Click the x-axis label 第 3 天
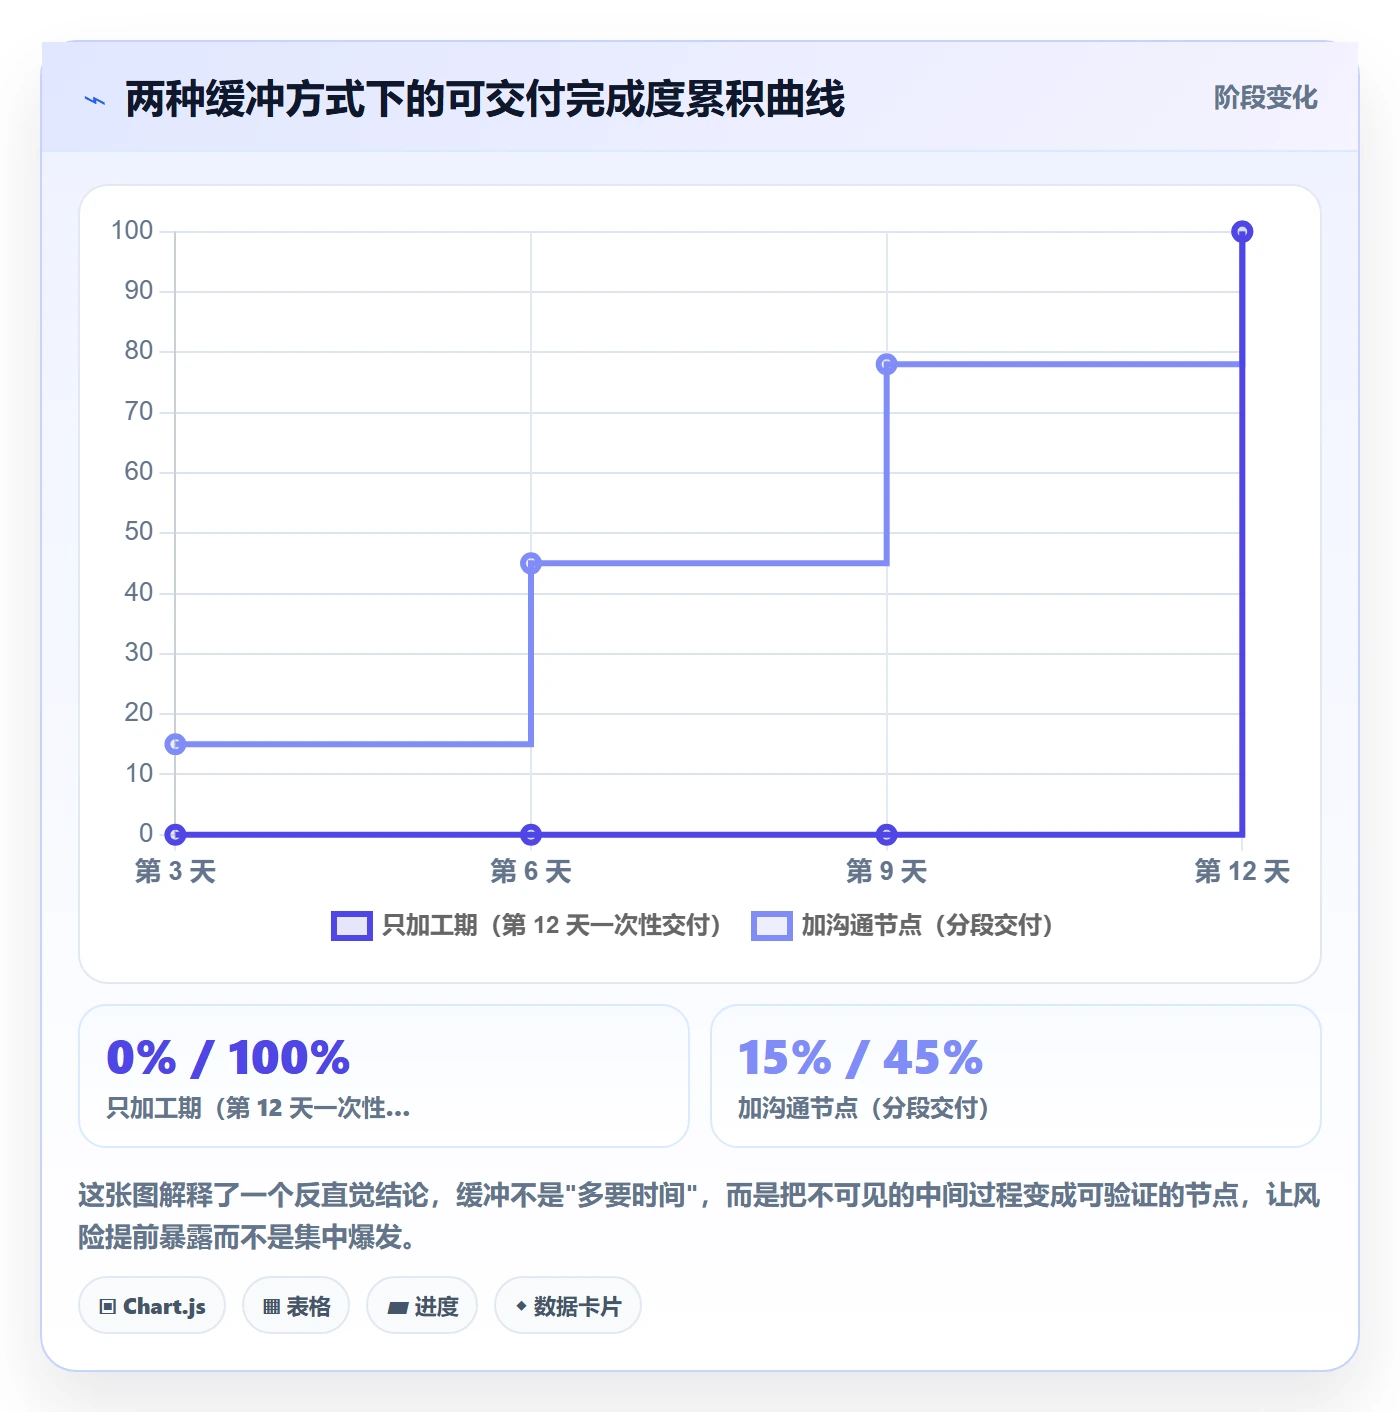This screenshot has height=1412, width=1400. click(175, 871)
